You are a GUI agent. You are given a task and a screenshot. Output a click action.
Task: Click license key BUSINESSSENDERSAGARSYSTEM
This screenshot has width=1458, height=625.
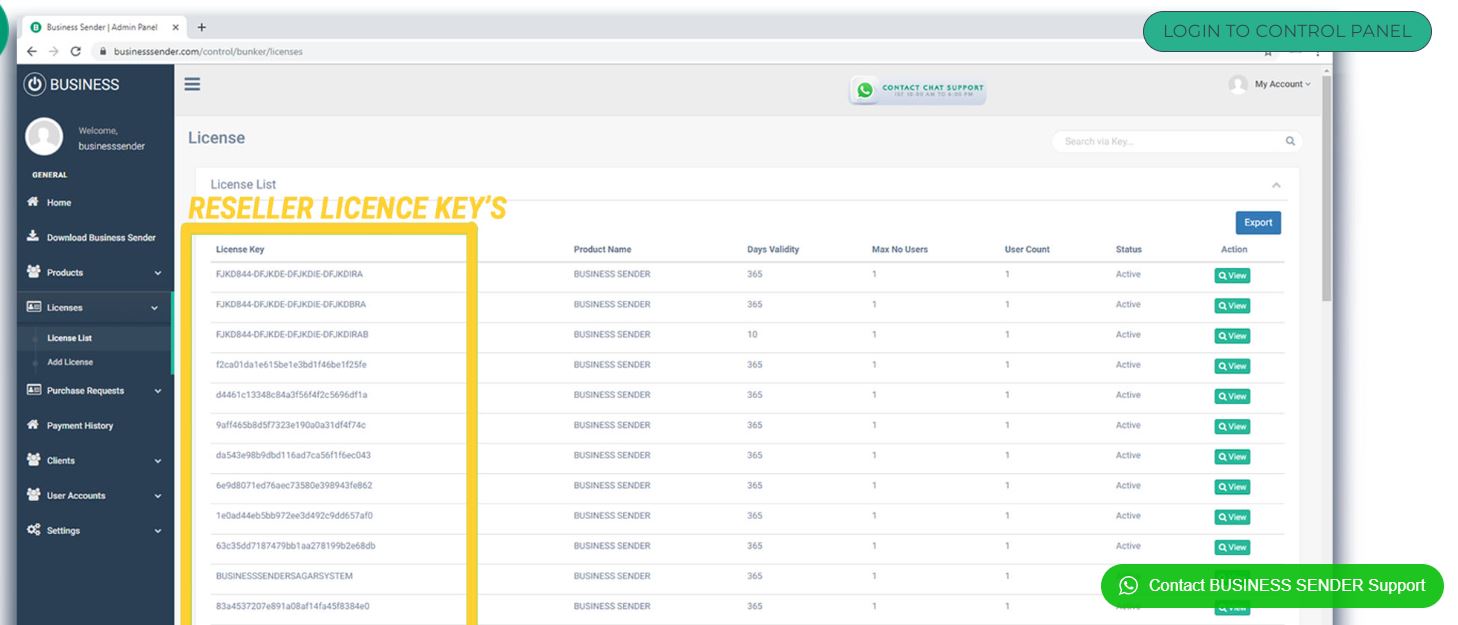(x=284, y=576)
